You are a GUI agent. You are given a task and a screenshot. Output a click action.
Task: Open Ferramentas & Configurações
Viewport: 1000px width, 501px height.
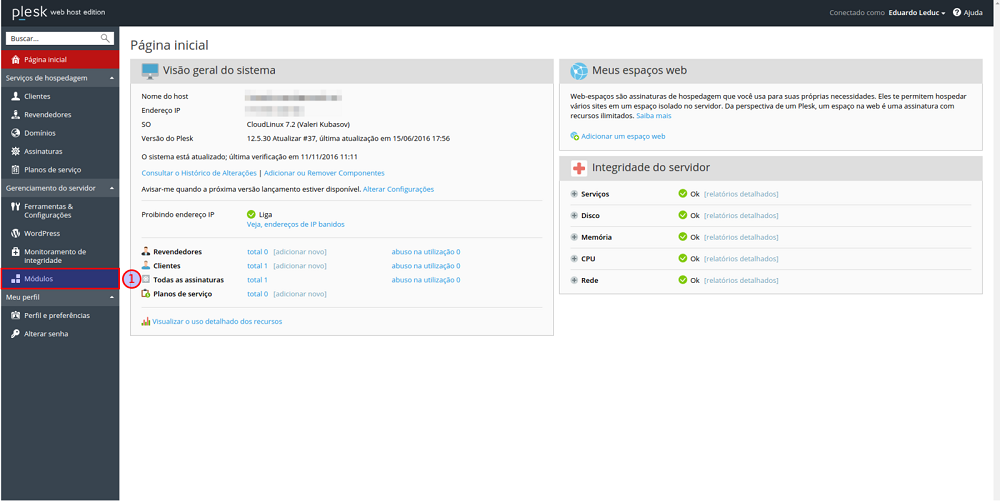tap(48, 210)
